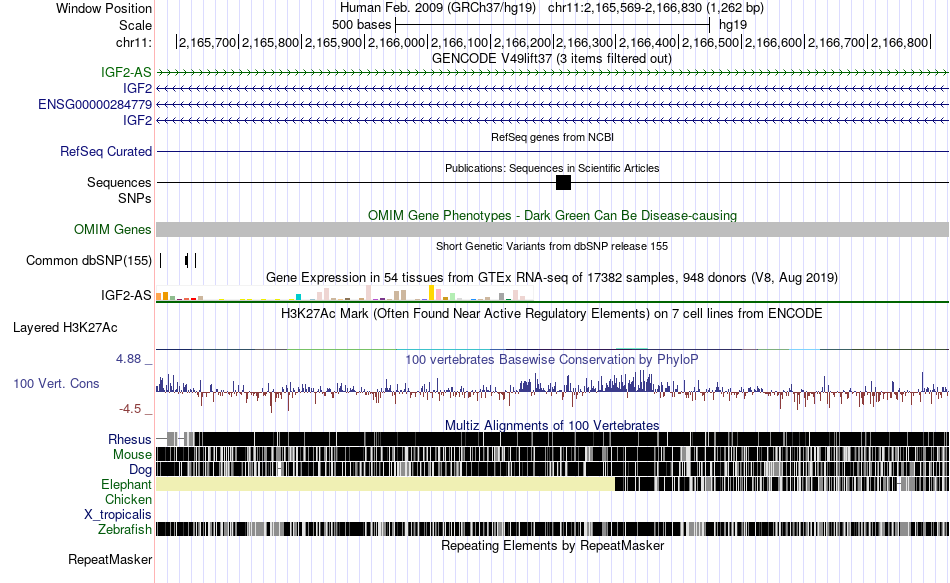This screenshot has width=950, height=583.
Task: Click the H3K27Ac Mark ENCODE track title
Action: 552,313
